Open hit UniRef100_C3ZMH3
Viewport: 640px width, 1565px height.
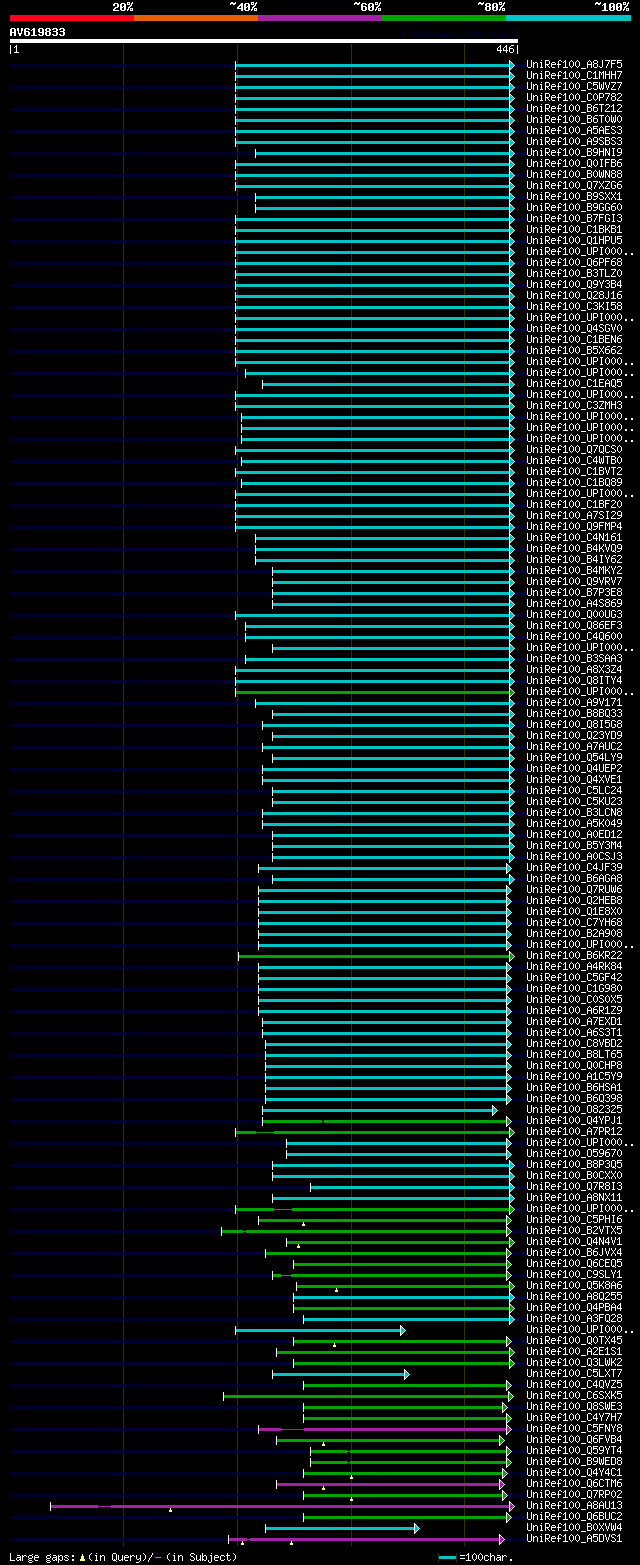click(x=574, y=405)
